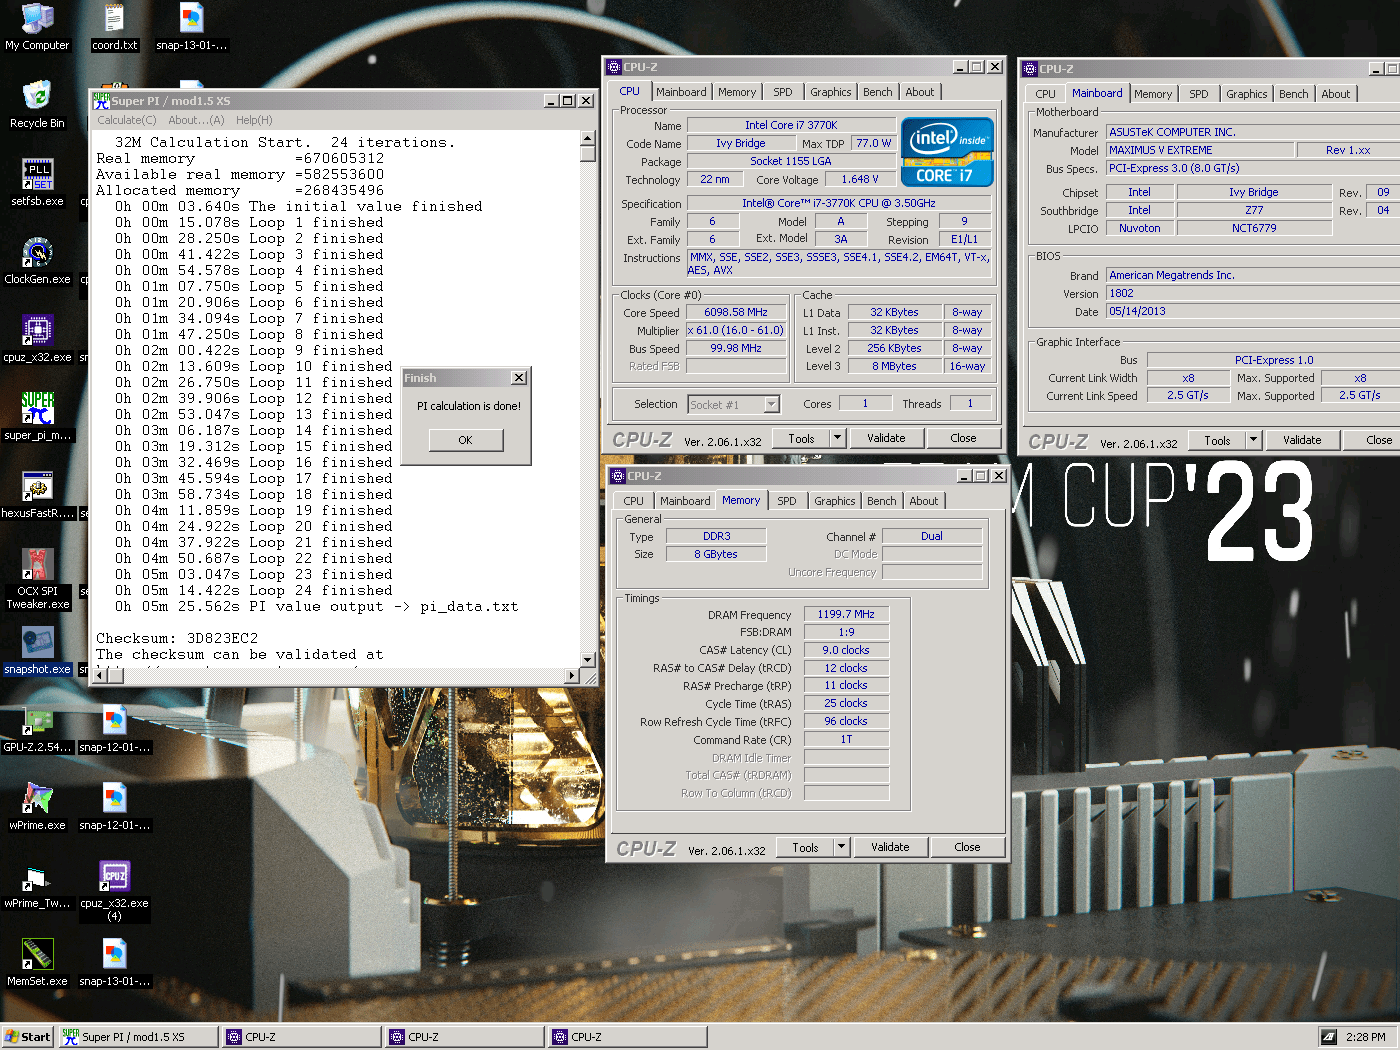Open the Calculate(C) menu in Super PI
The height and width of the screenshot is (1050, 1400).
pos(126,120)
